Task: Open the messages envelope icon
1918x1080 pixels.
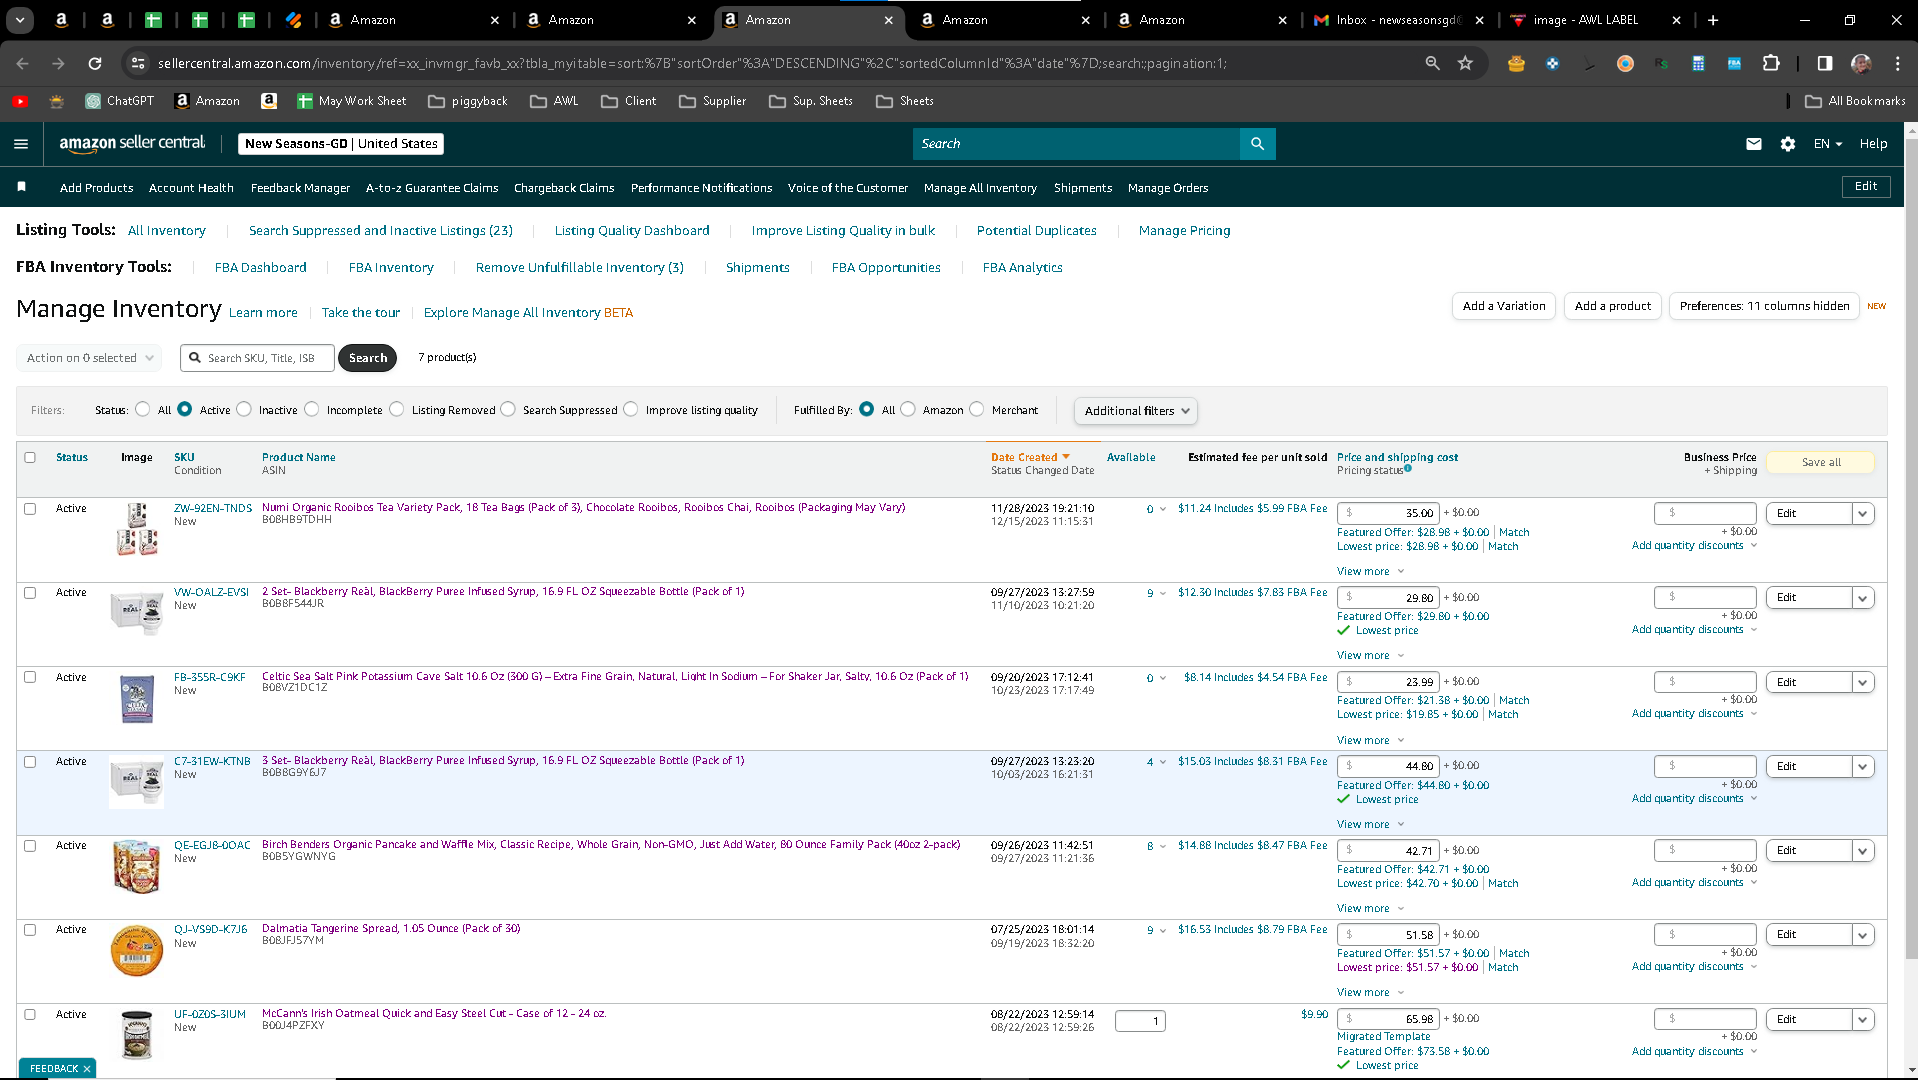Action: 1753,144
